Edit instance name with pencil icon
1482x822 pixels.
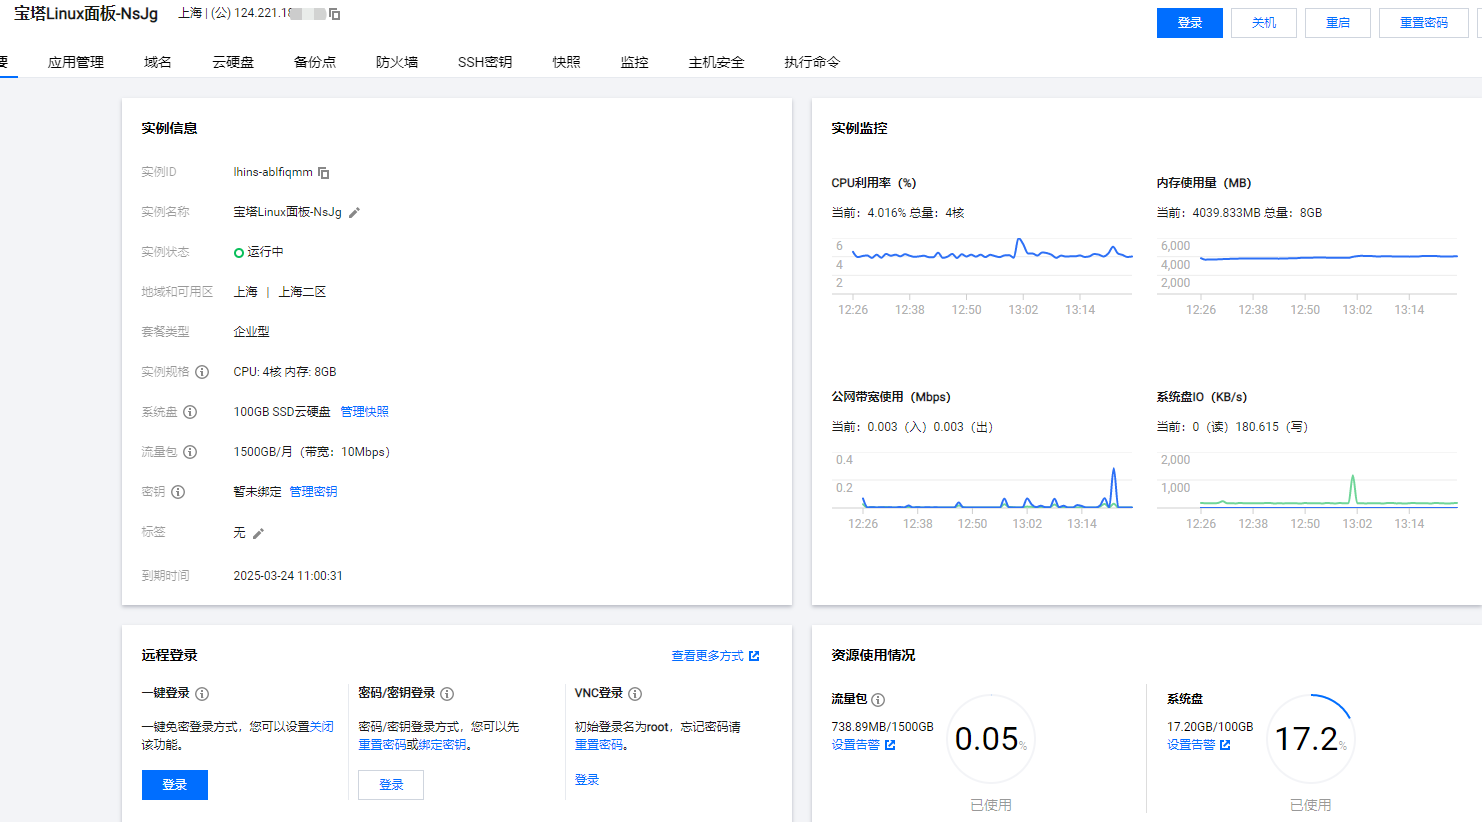point(354,213)
